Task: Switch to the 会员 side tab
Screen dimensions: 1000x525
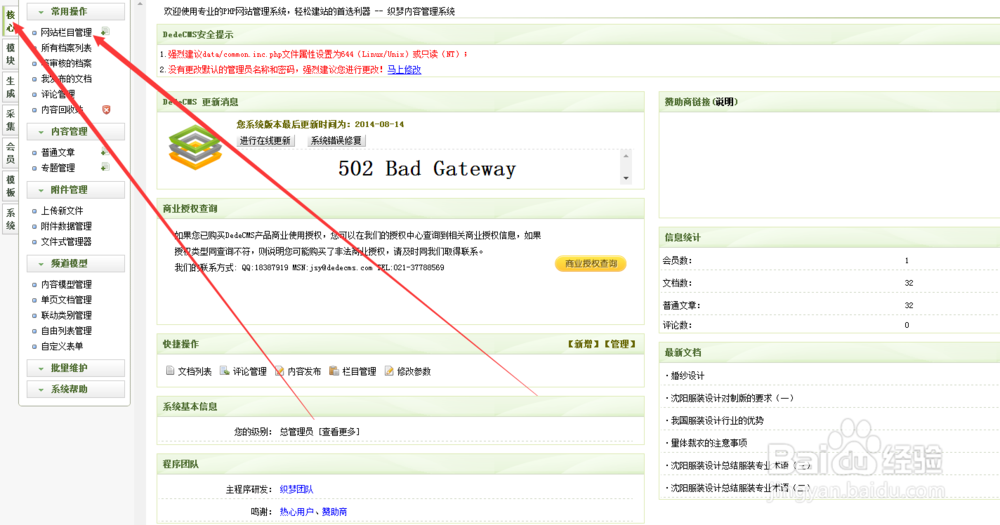Action: (10, 153)
